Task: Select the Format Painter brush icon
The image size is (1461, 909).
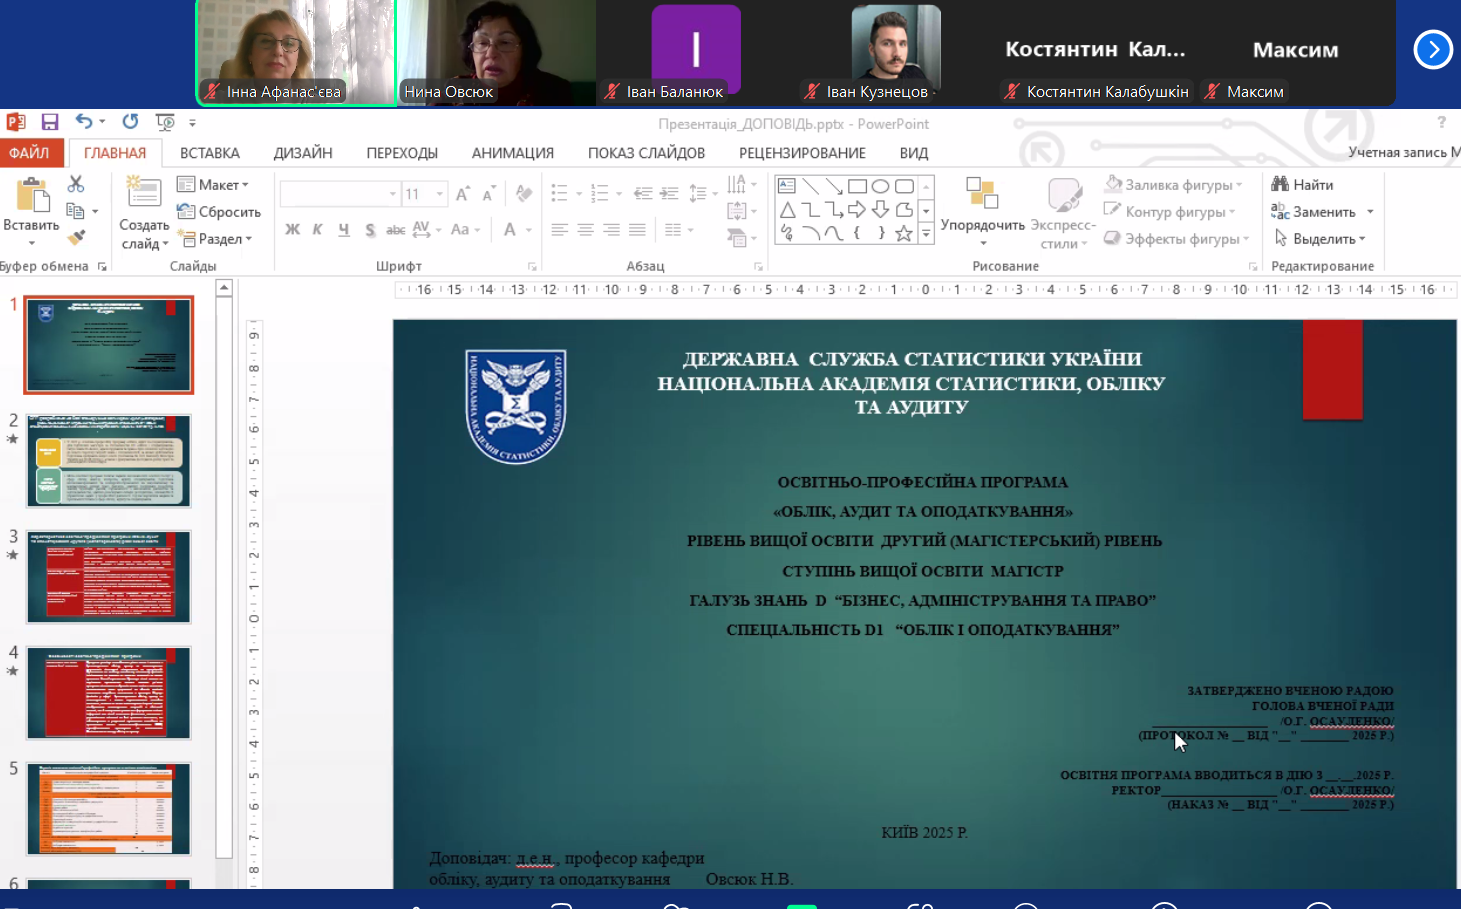Action: click(76, 238)
